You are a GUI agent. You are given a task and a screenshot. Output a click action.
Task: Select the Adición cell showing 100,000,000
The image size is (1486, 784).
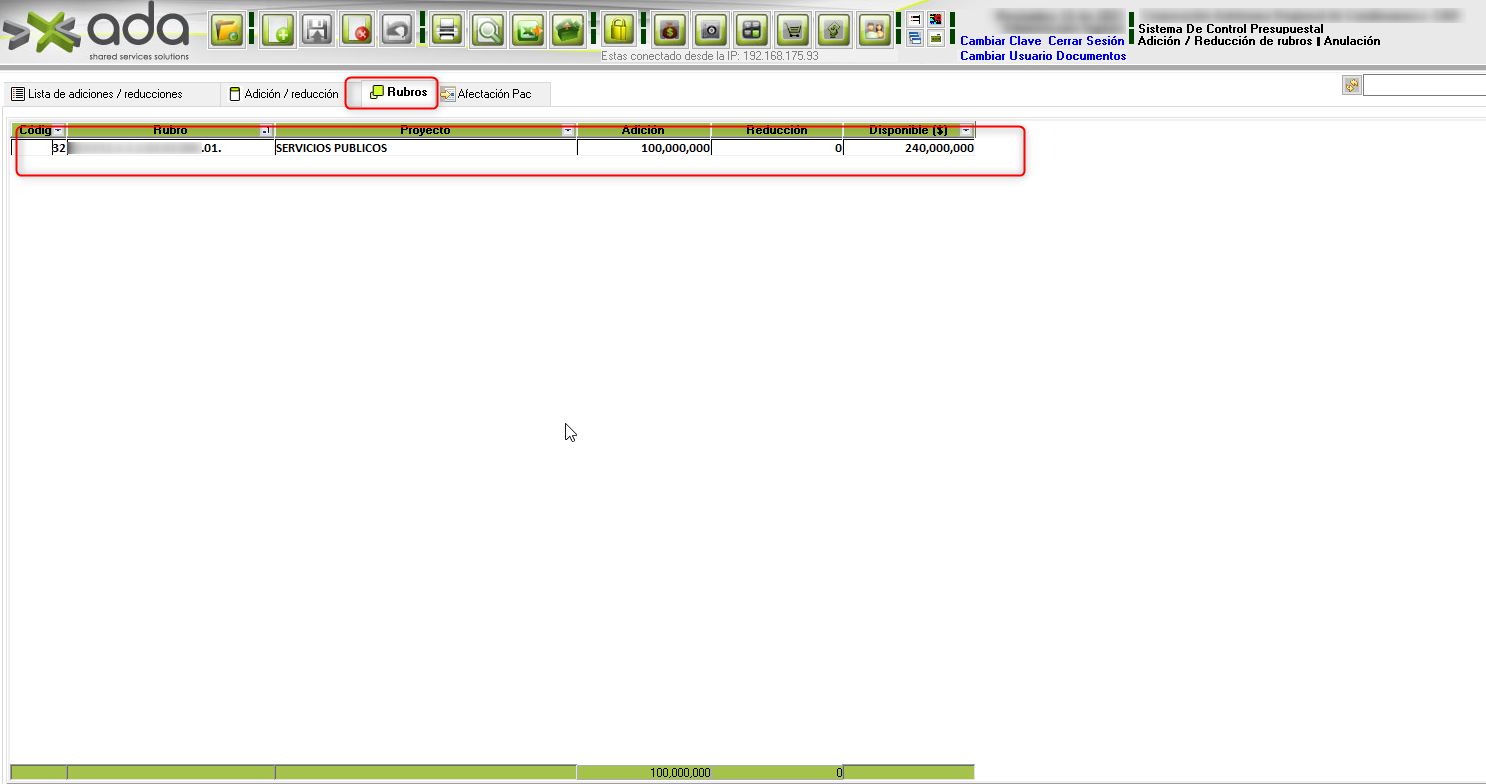click(644, 148)
